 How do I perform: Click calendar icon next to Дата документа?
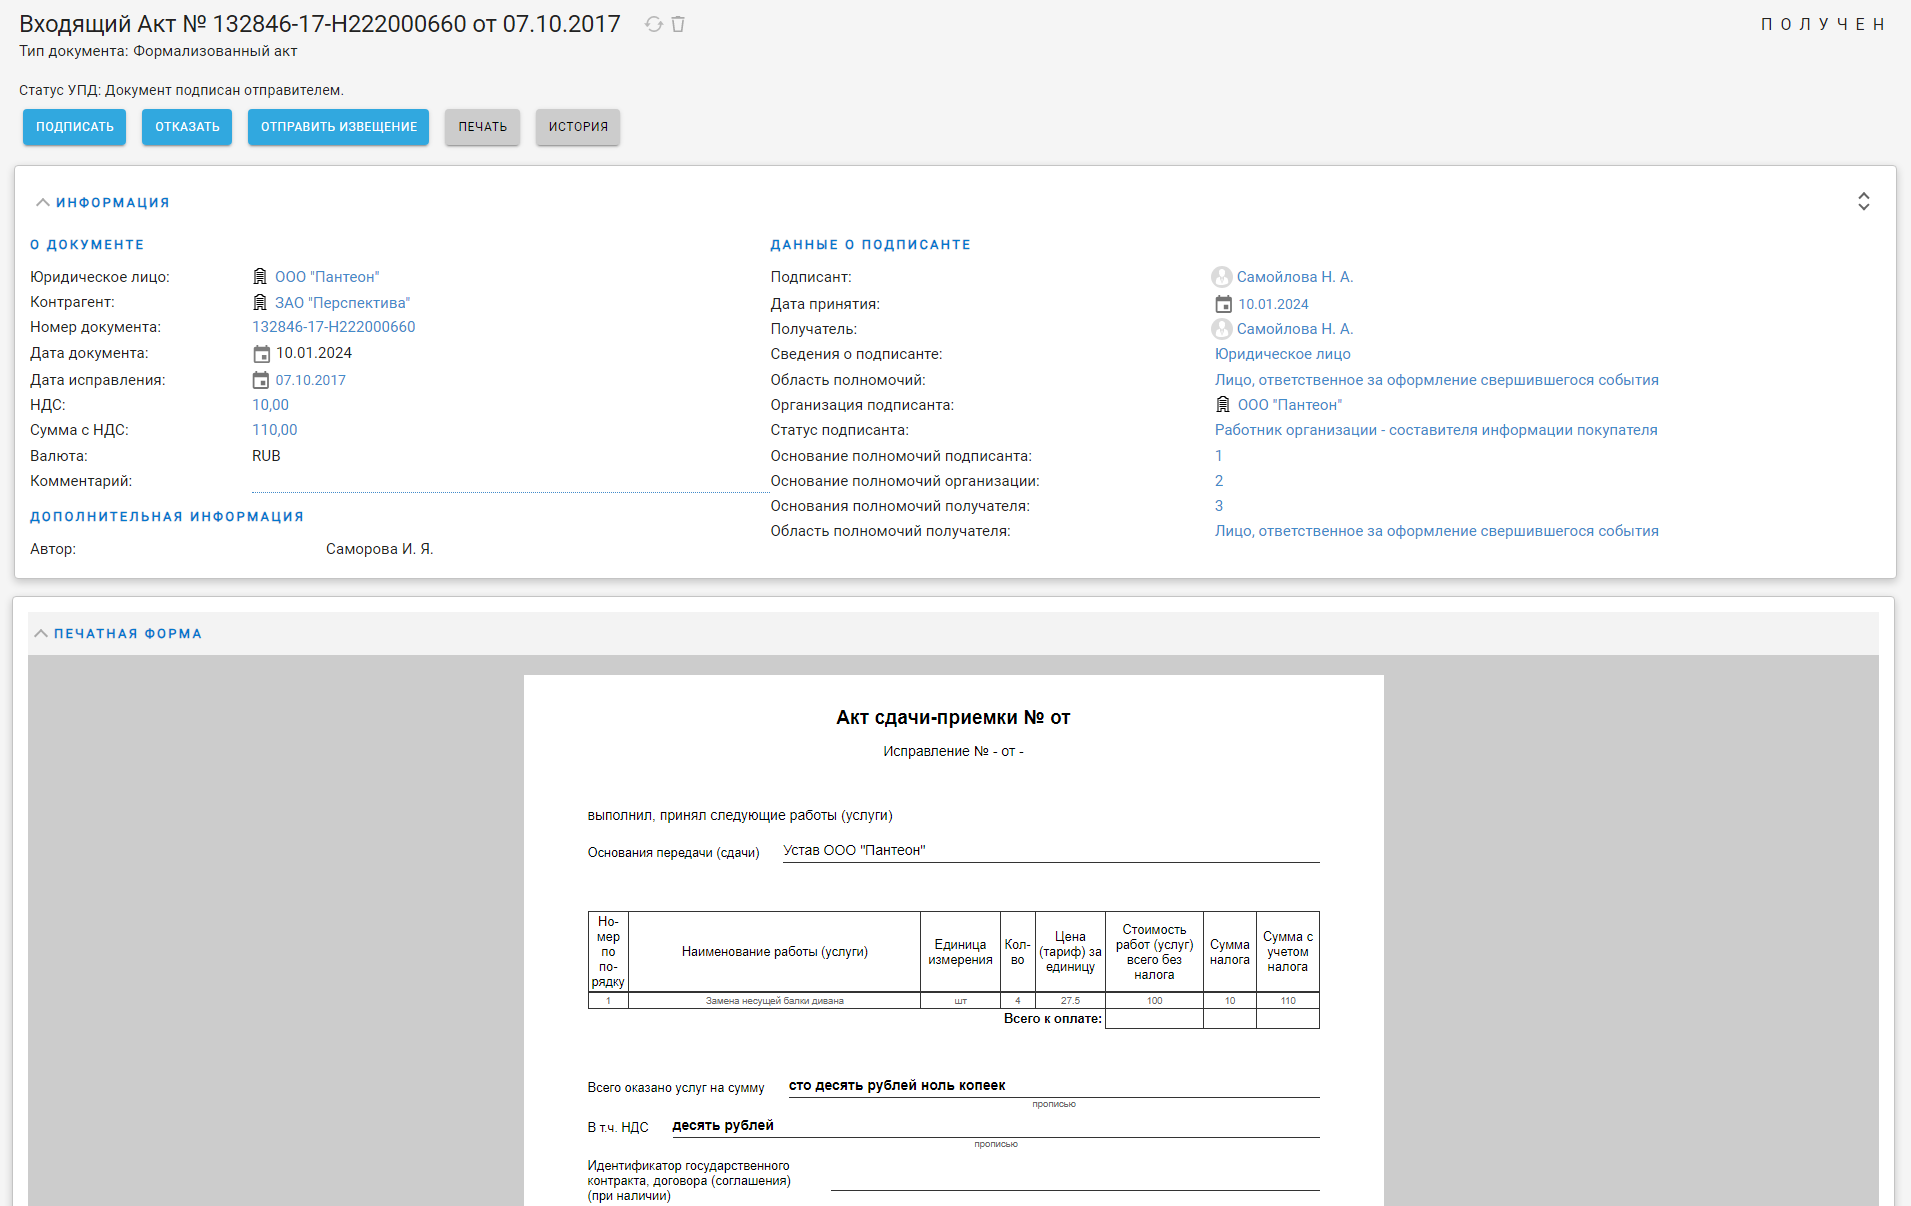pos(261,354)
